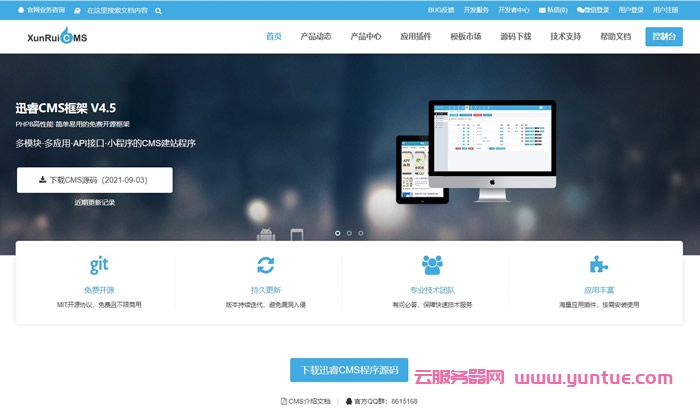This screenshot has height=414, width=700.
Task: Click the puzzle icon above 应用丰富
Action: [599, 265]
